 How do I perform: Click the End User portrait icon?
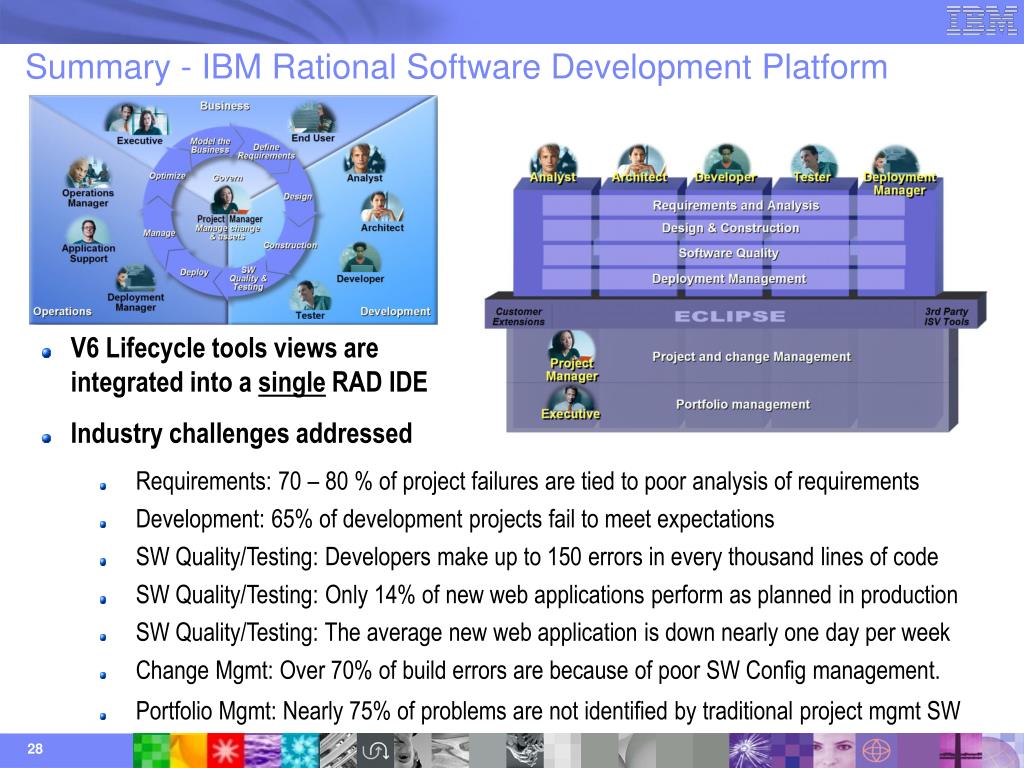pos(313,118)
